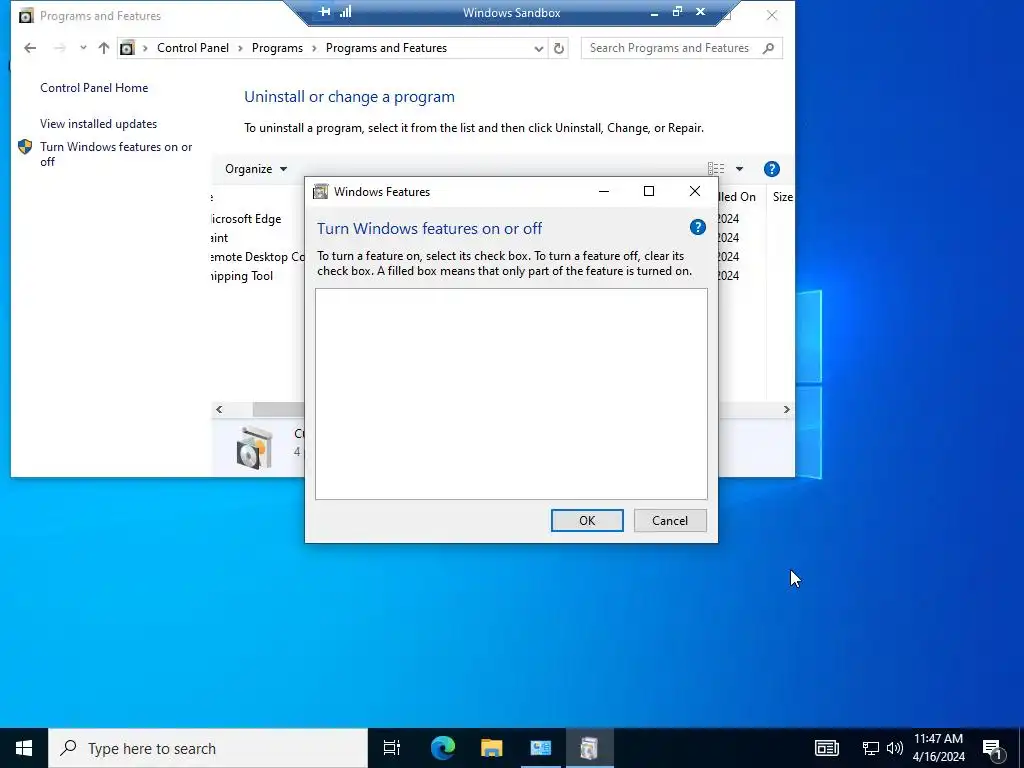Image resolution: width=1024 pixels, height=768 pixels.
Task: Switch to Windows Features taskbar icon
Action: (589, 748)
